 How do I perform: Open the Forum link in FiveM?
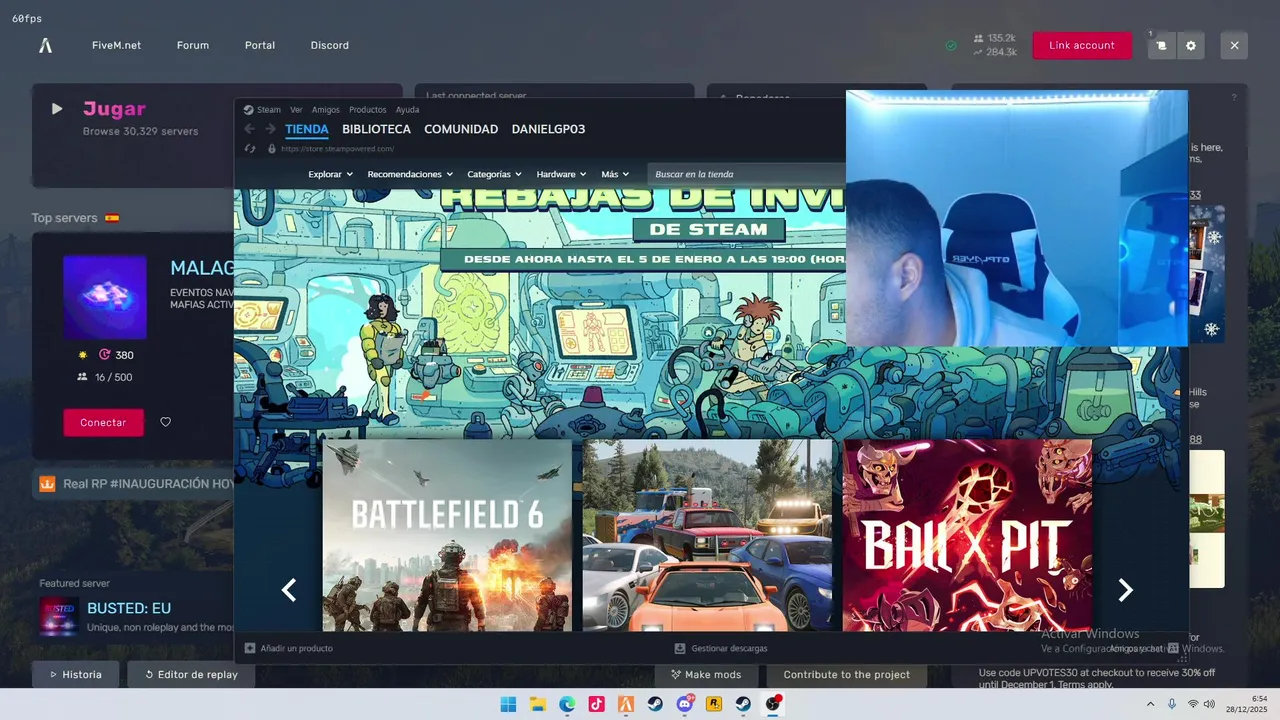(x=193, y=45)
